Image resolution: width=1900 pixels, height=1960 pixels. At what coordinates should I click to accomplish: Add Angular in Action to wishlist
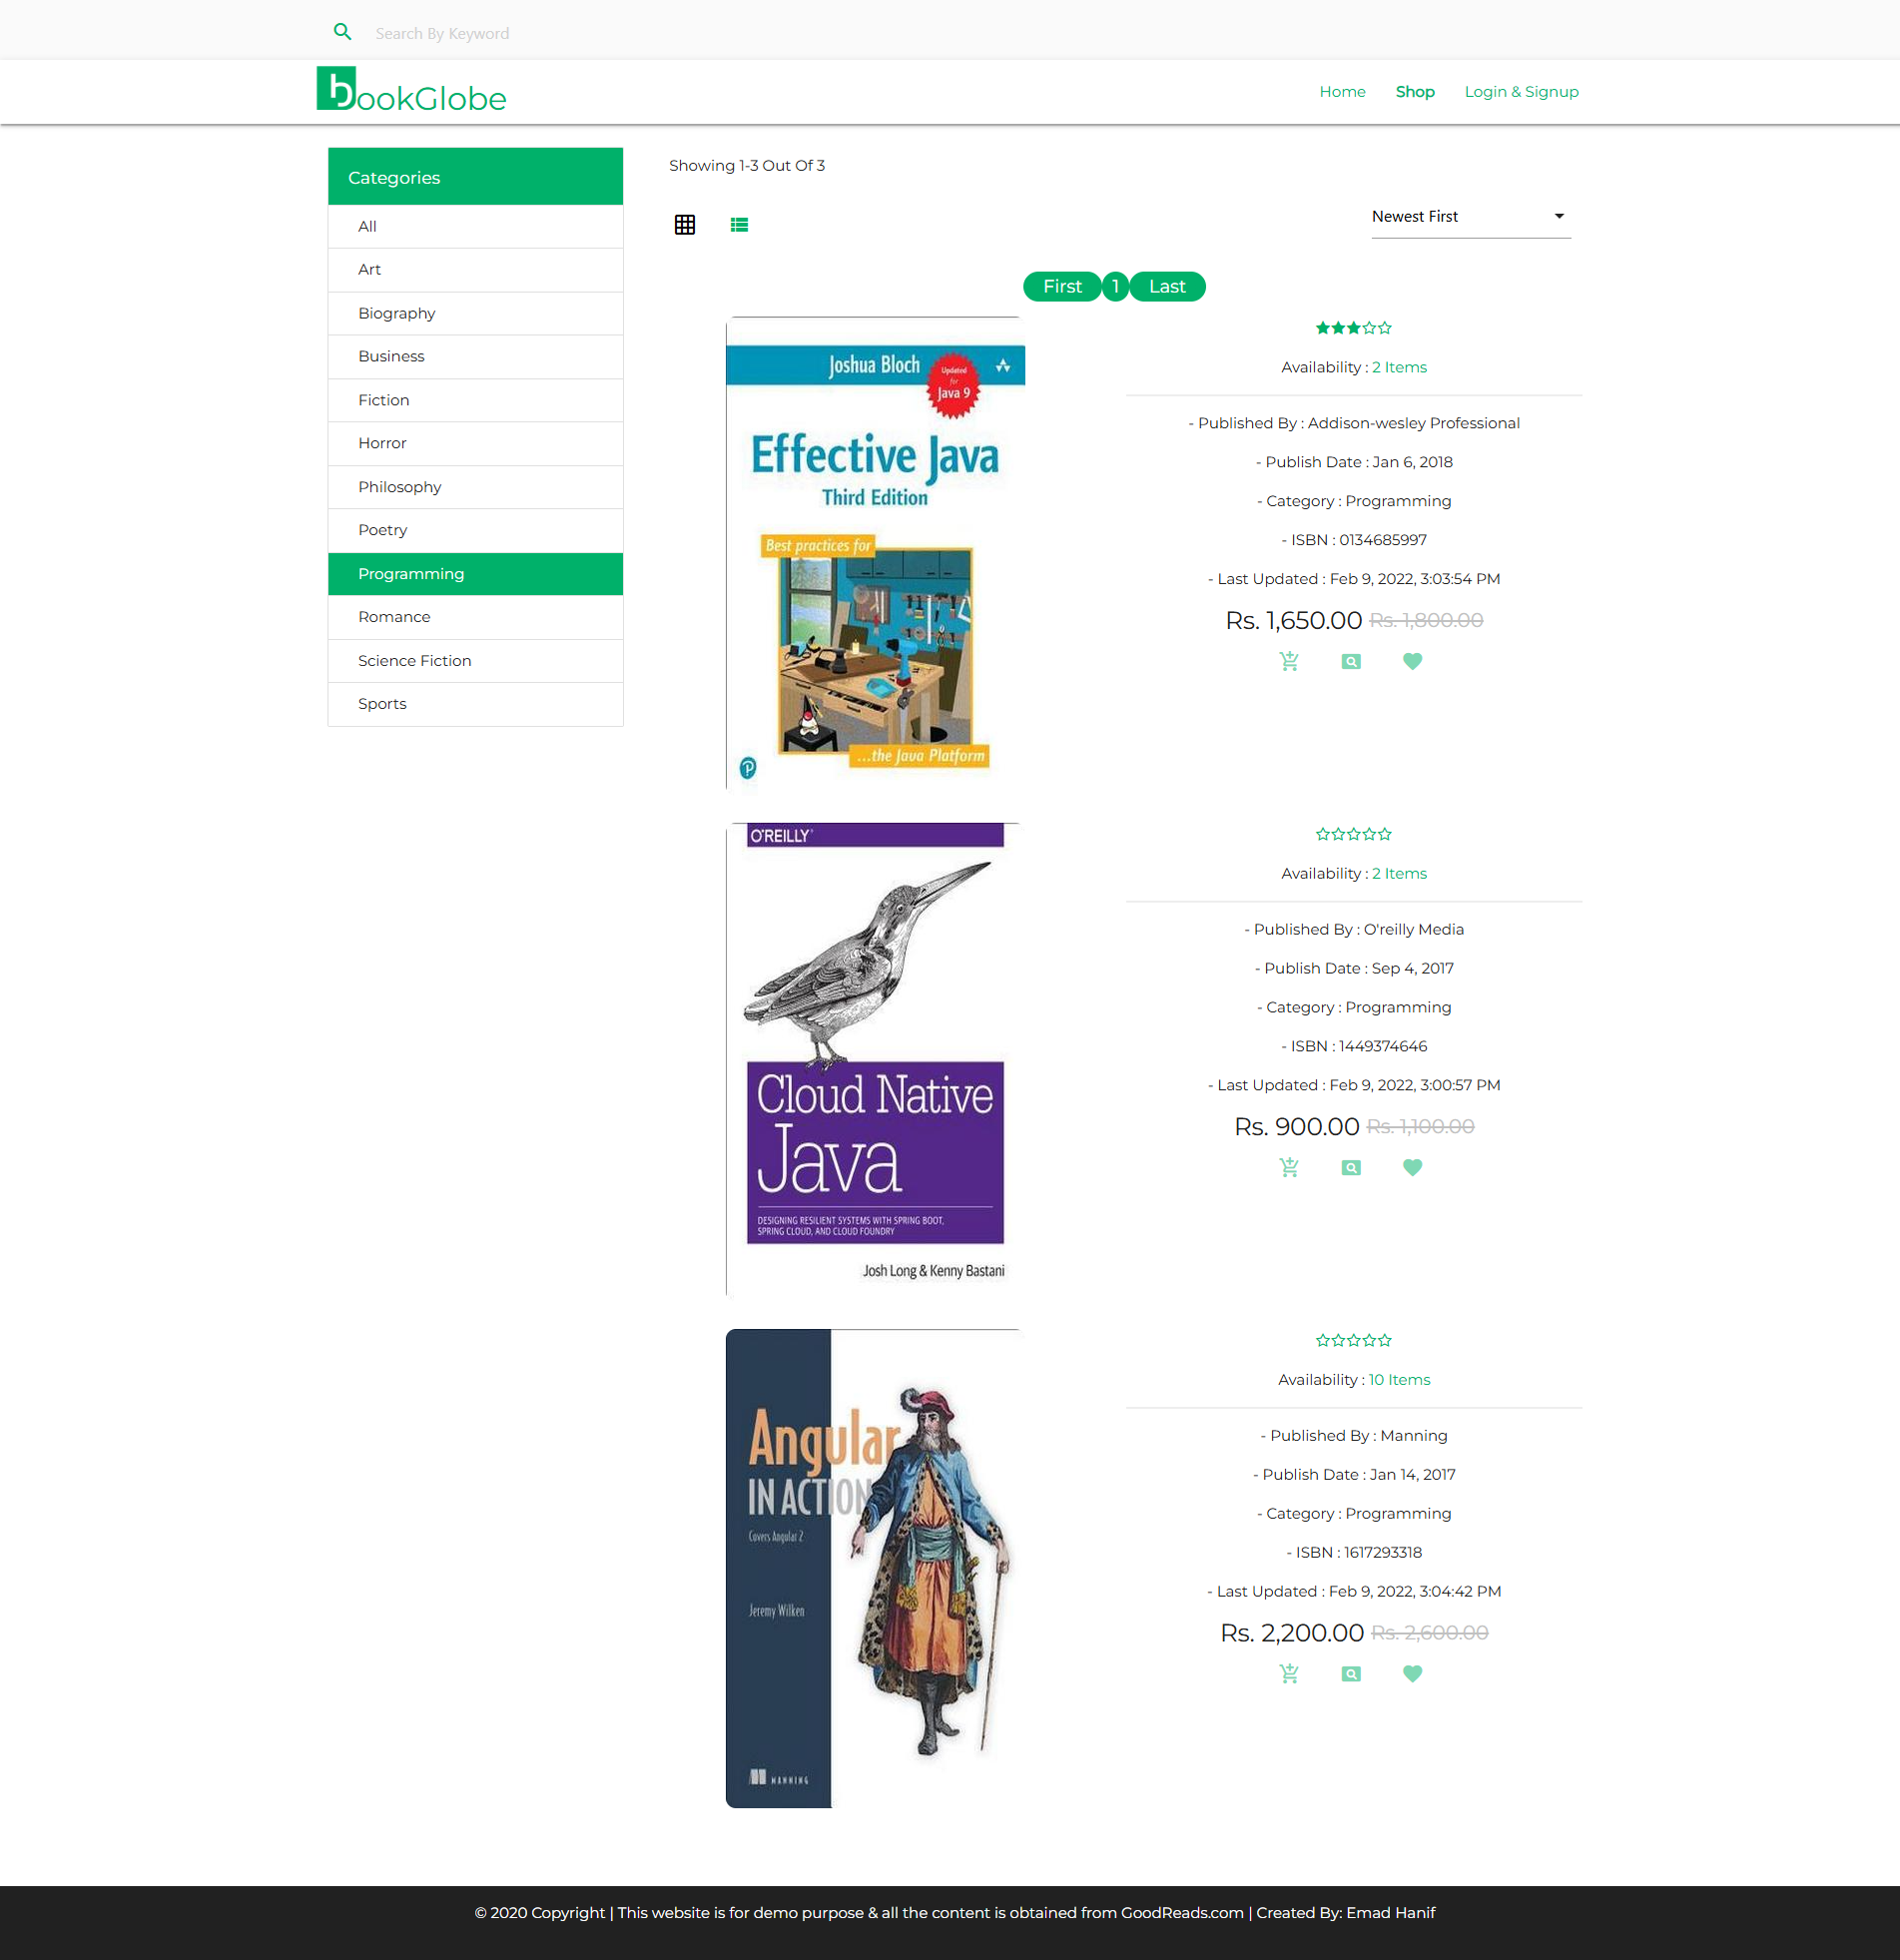[x=1412, y=1673]
